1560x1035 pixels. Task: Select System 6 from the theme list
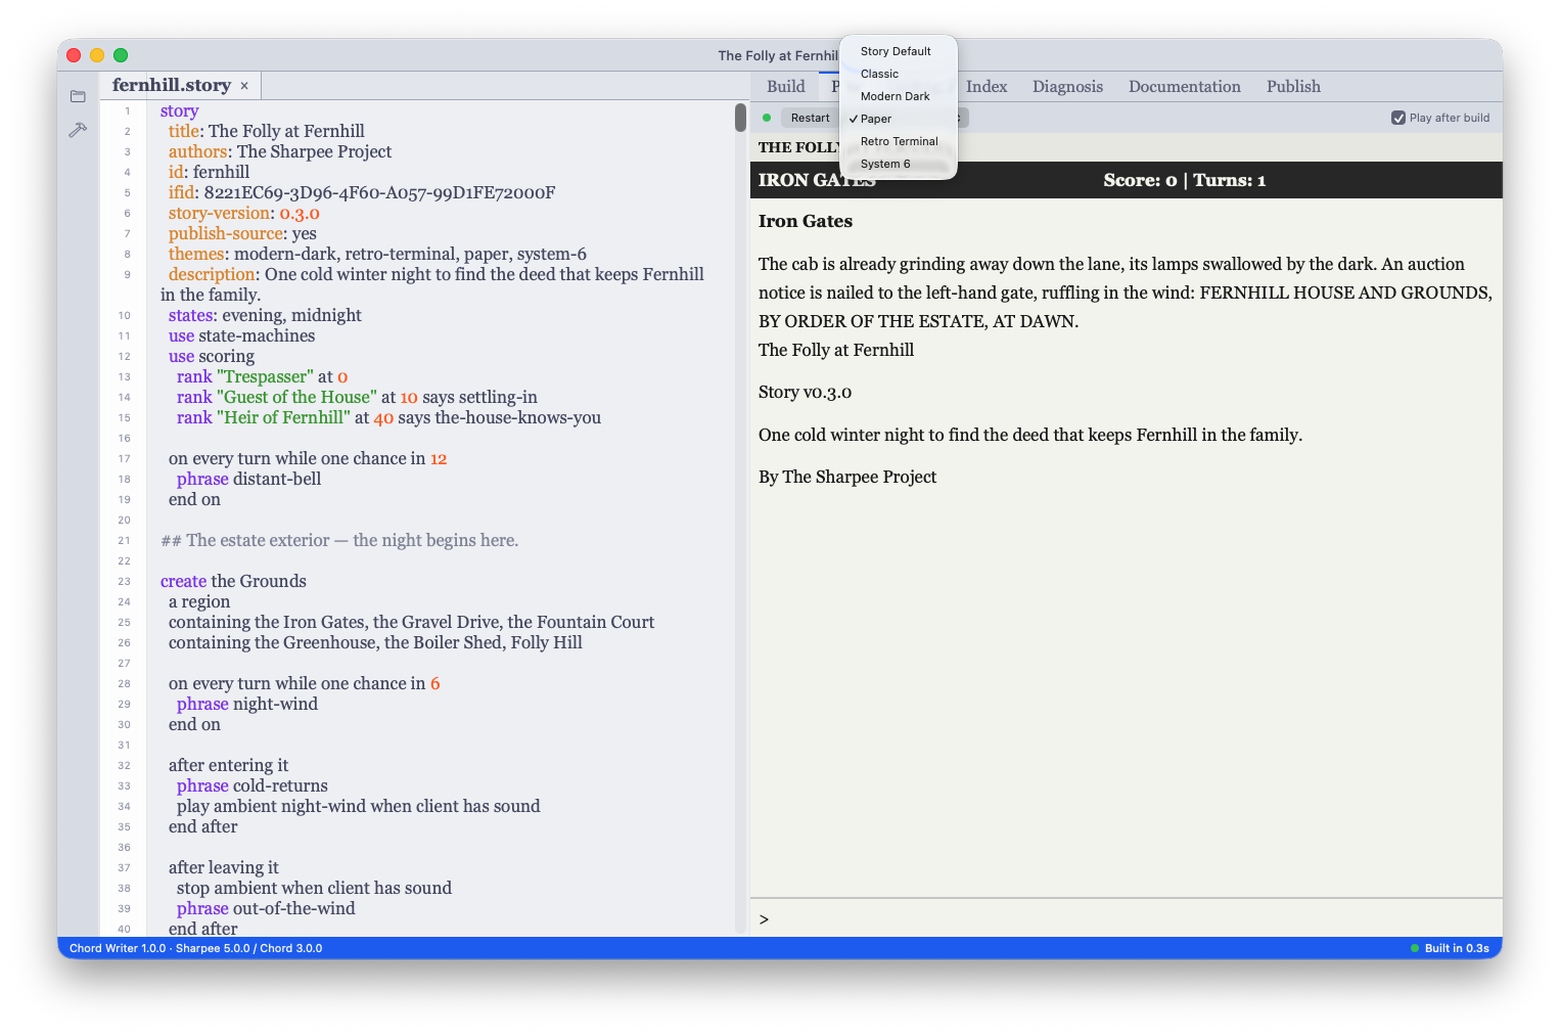[886, 164]
